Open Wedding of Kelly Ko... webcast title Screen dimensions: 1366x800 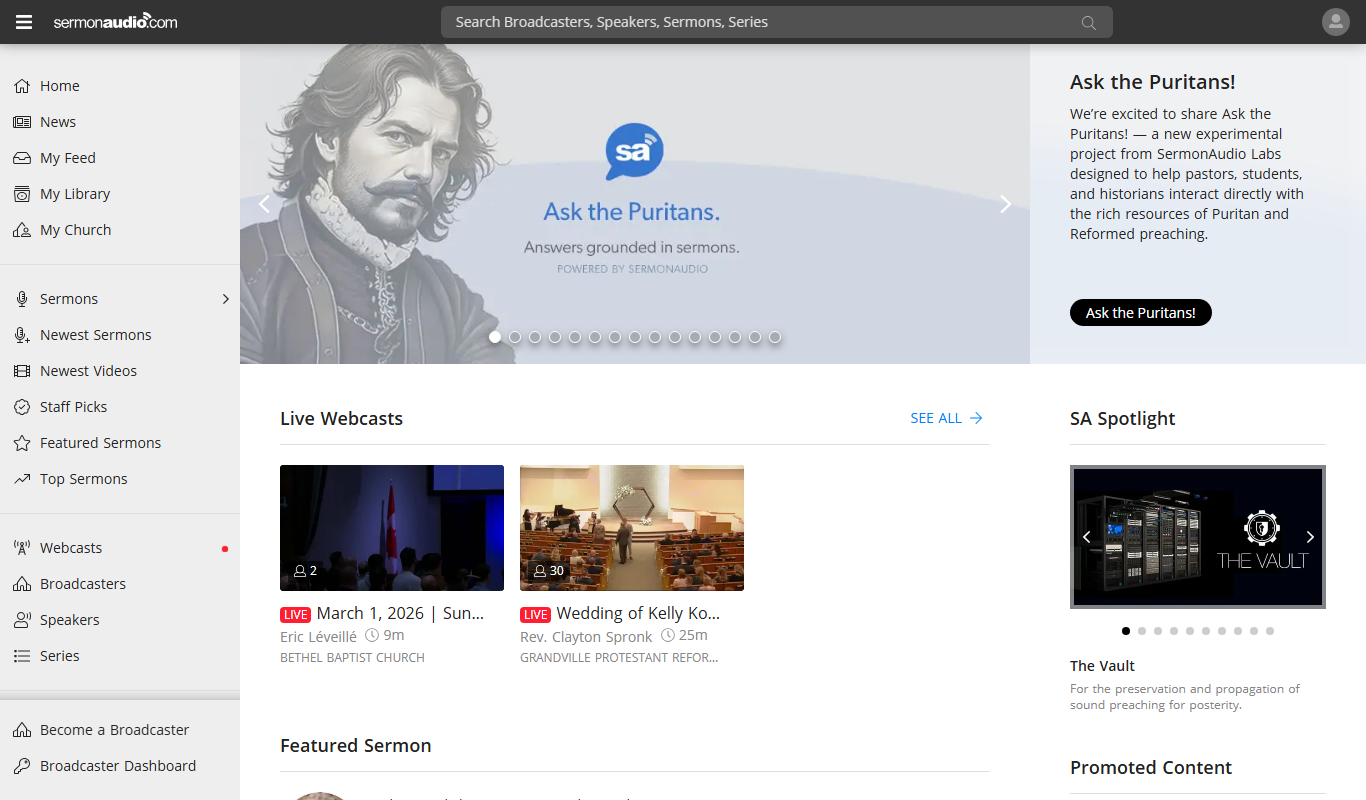(x=638, y=613)
